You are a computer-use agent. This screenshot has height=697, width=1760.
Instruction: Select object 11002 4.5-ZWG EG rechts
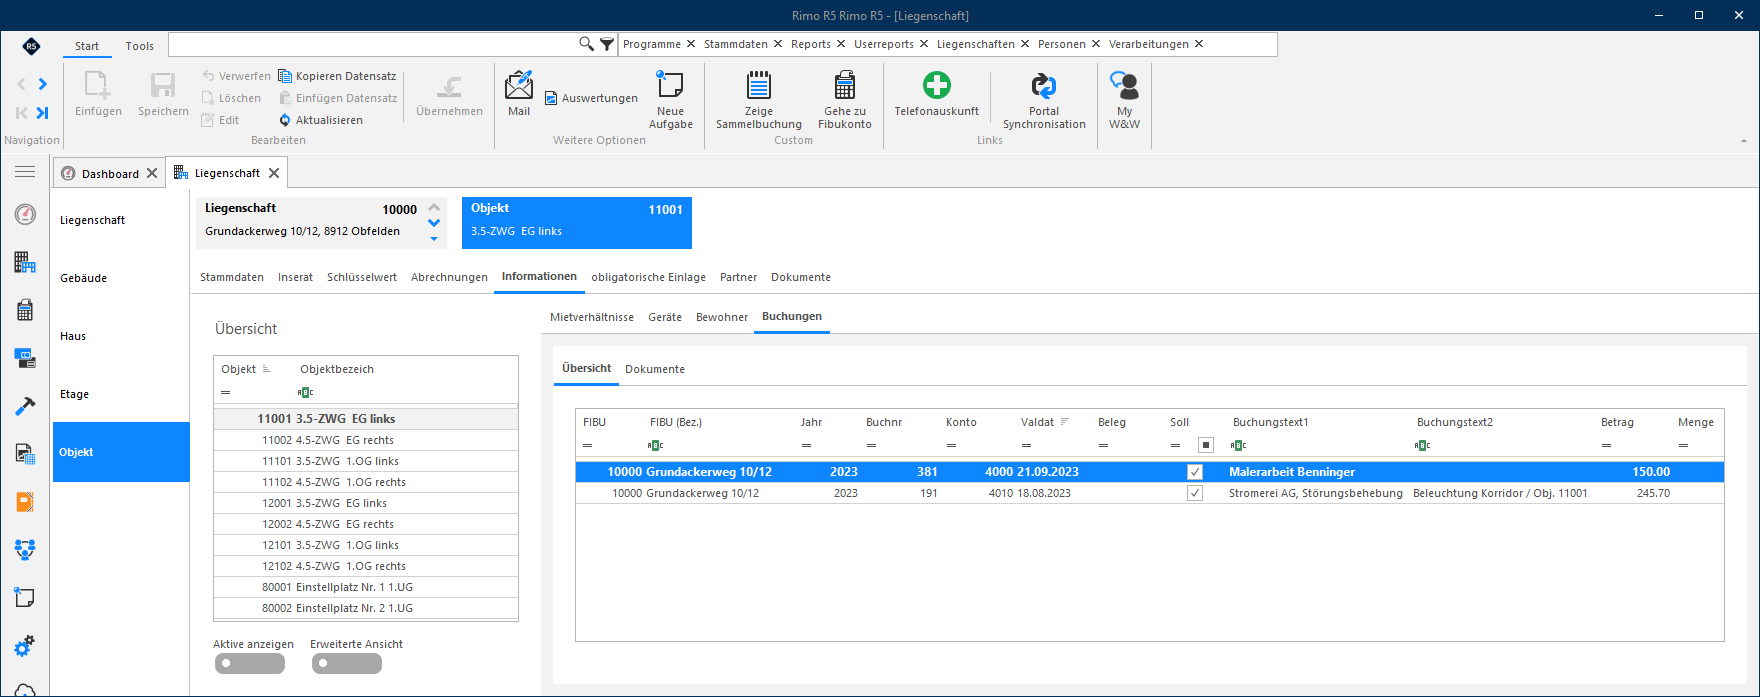tap(366, 440)
